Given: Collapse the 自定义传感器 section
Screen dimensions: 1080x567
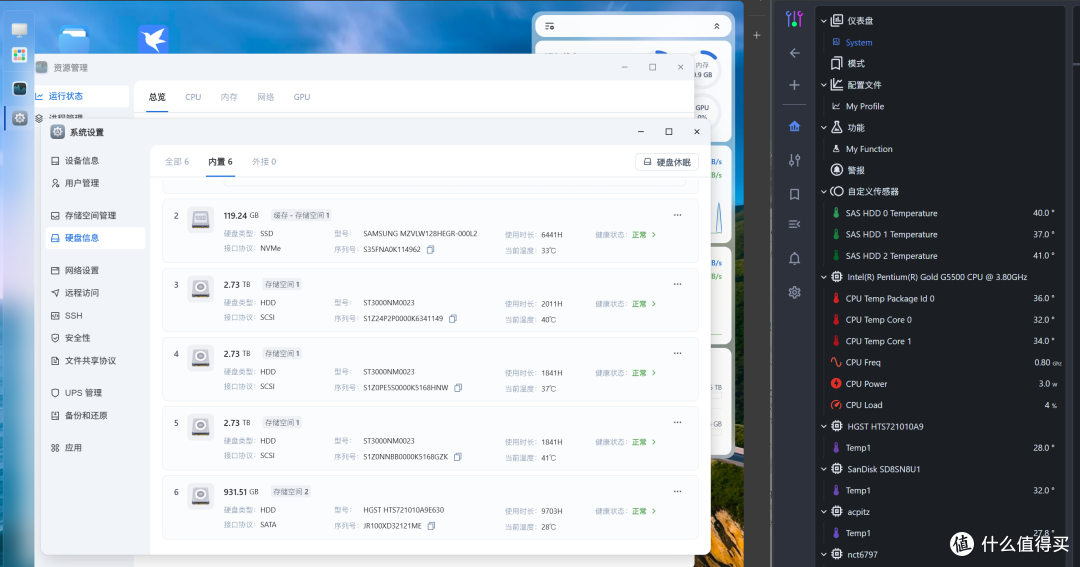Looking at the screenshot, I should pos(824,192).
